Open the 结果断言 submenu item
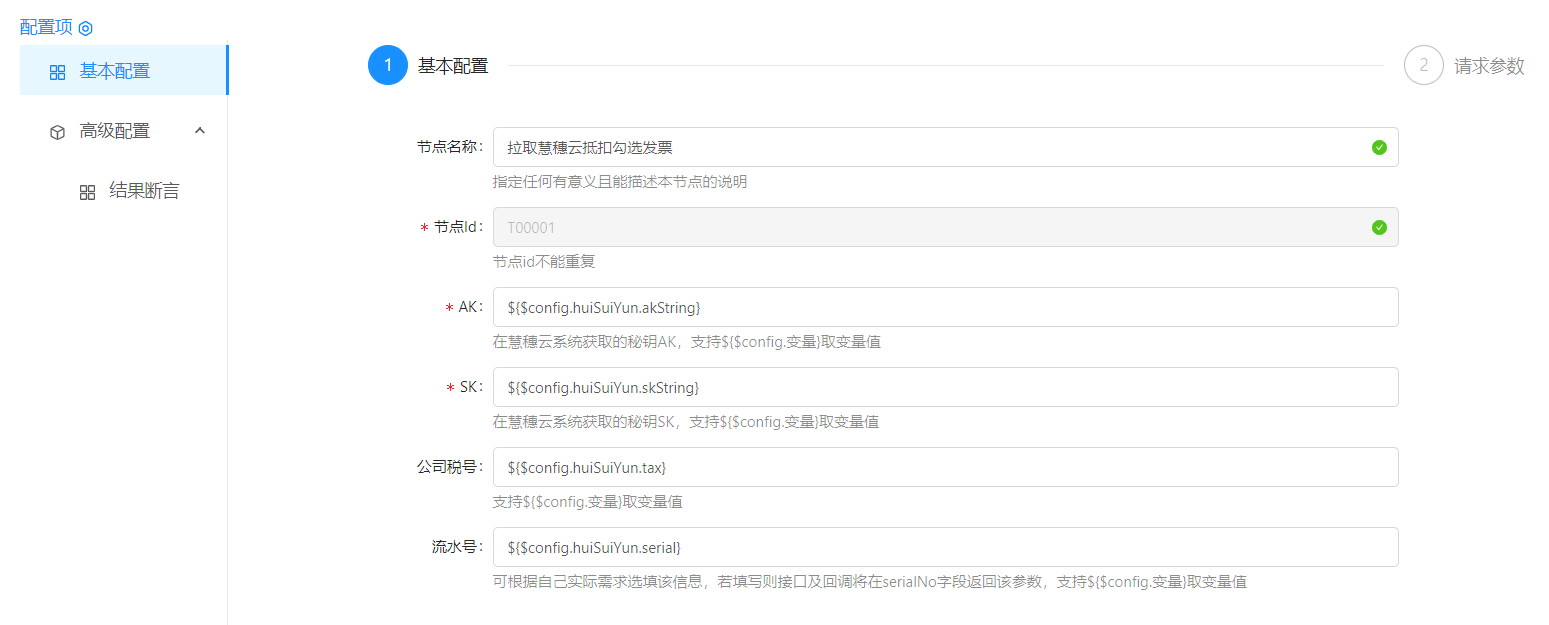The image size is (1549, 625). 144,191
